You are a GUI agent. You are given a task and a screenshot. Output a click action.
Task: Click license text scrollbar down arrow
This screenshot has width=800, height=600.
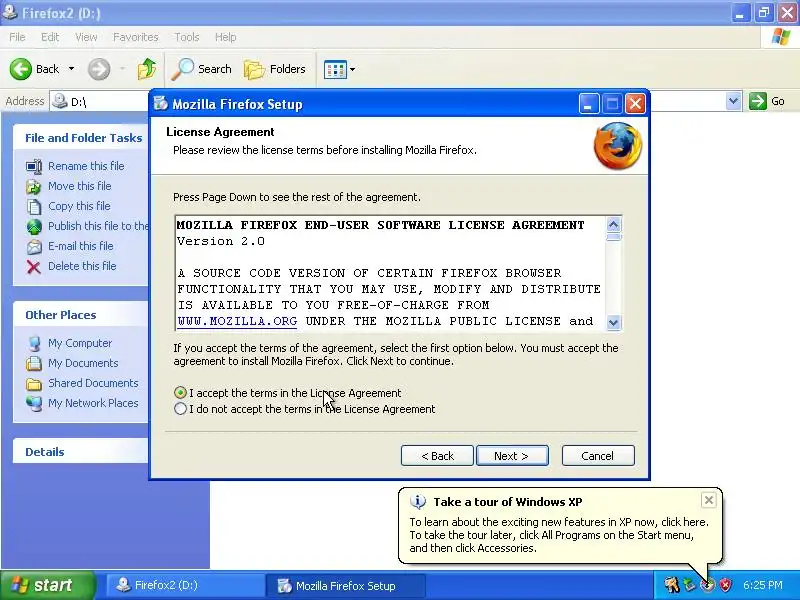[x=614, y=322]
